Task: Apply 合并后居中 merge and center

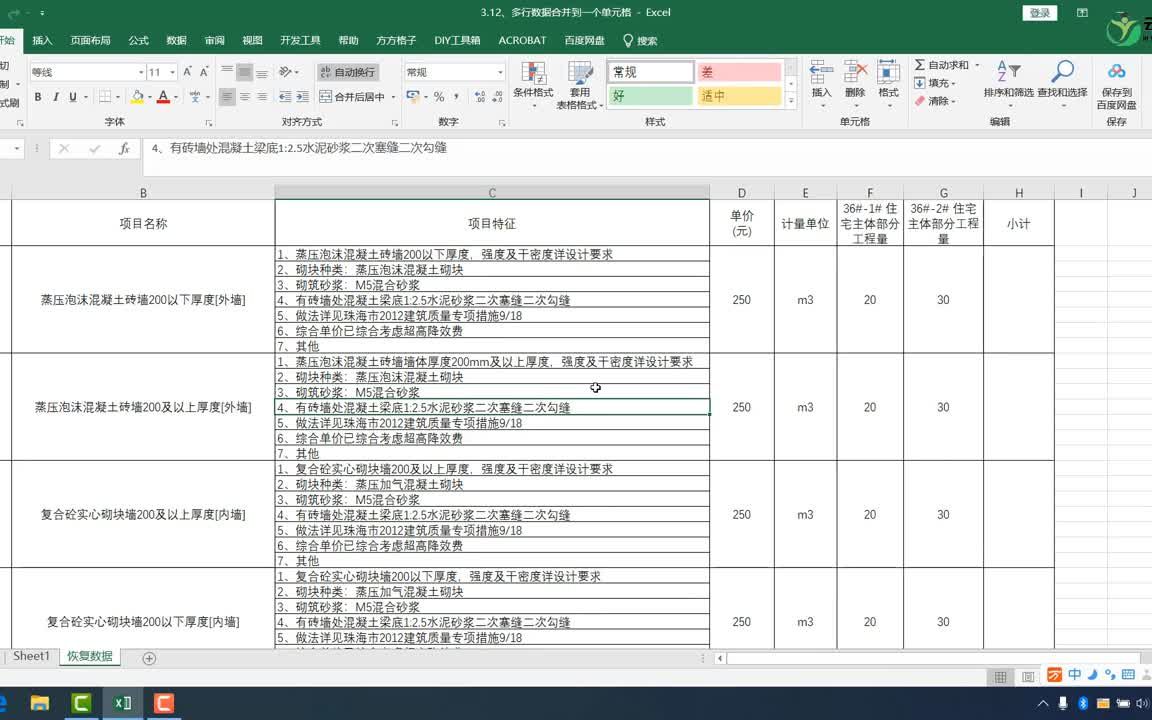Action: pyautogui.click(x=349, y=97)
